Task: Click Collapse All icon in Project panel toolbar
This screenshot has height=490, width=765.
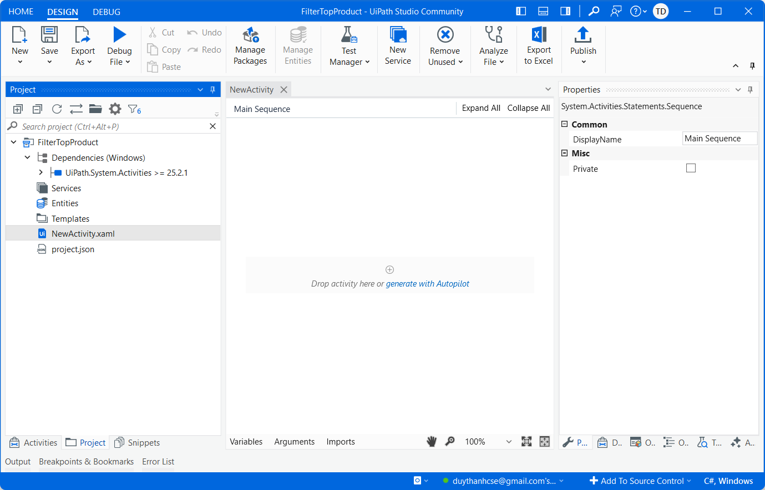Action: coord(37,109)
